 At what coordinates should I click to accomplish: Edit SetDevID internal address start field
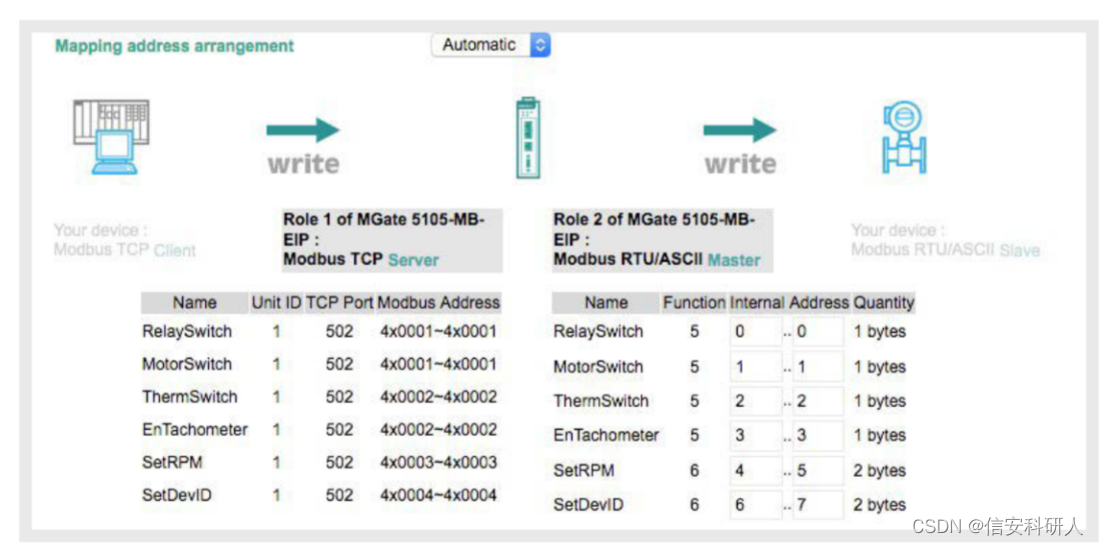(756, 505)
